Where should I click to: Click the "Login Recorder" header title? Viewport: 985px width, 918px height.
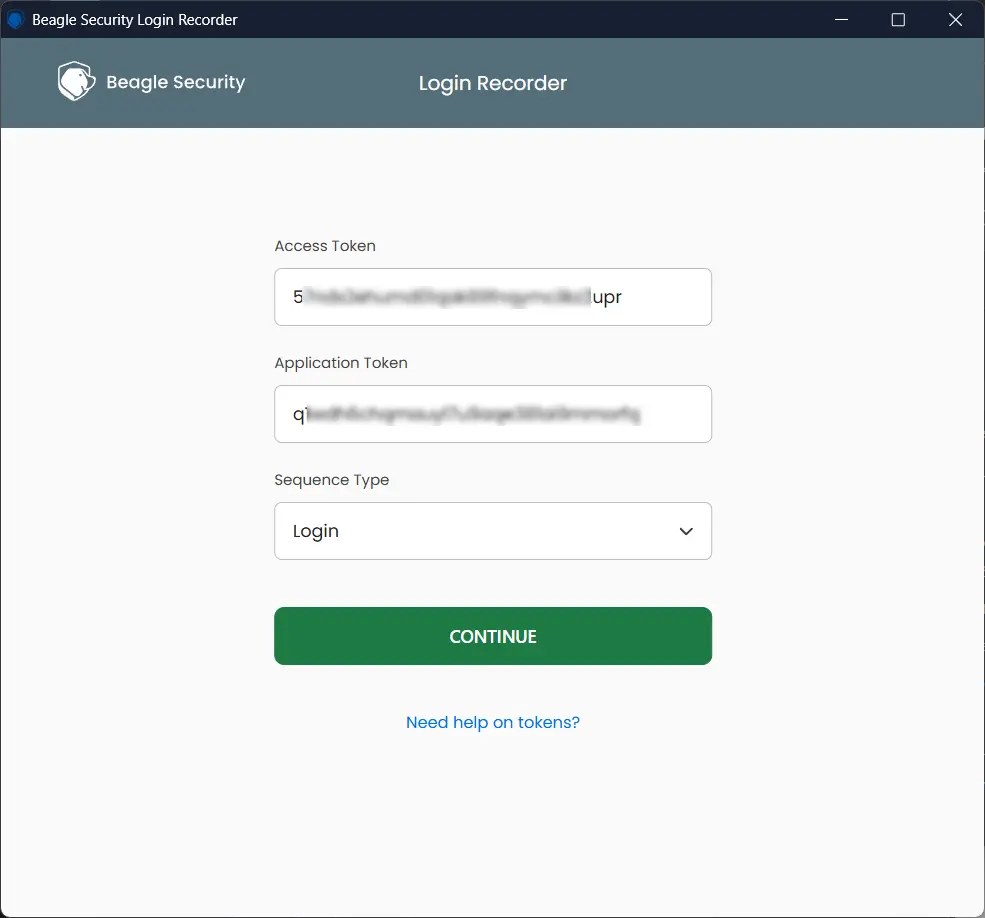[492, 83]
